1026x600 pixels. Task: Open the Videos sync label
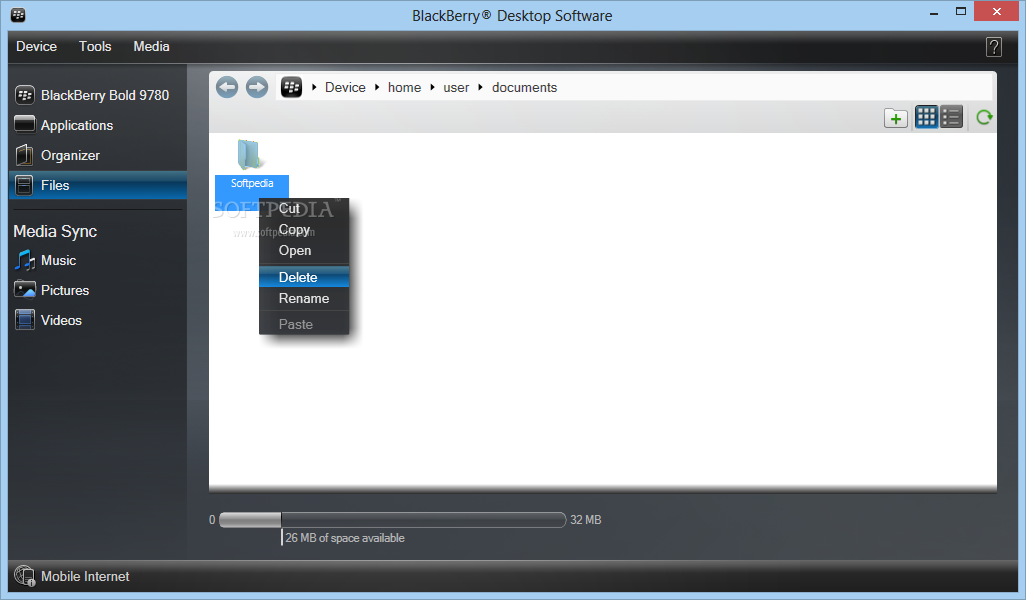pyautogui.click(x=61, y=321)
